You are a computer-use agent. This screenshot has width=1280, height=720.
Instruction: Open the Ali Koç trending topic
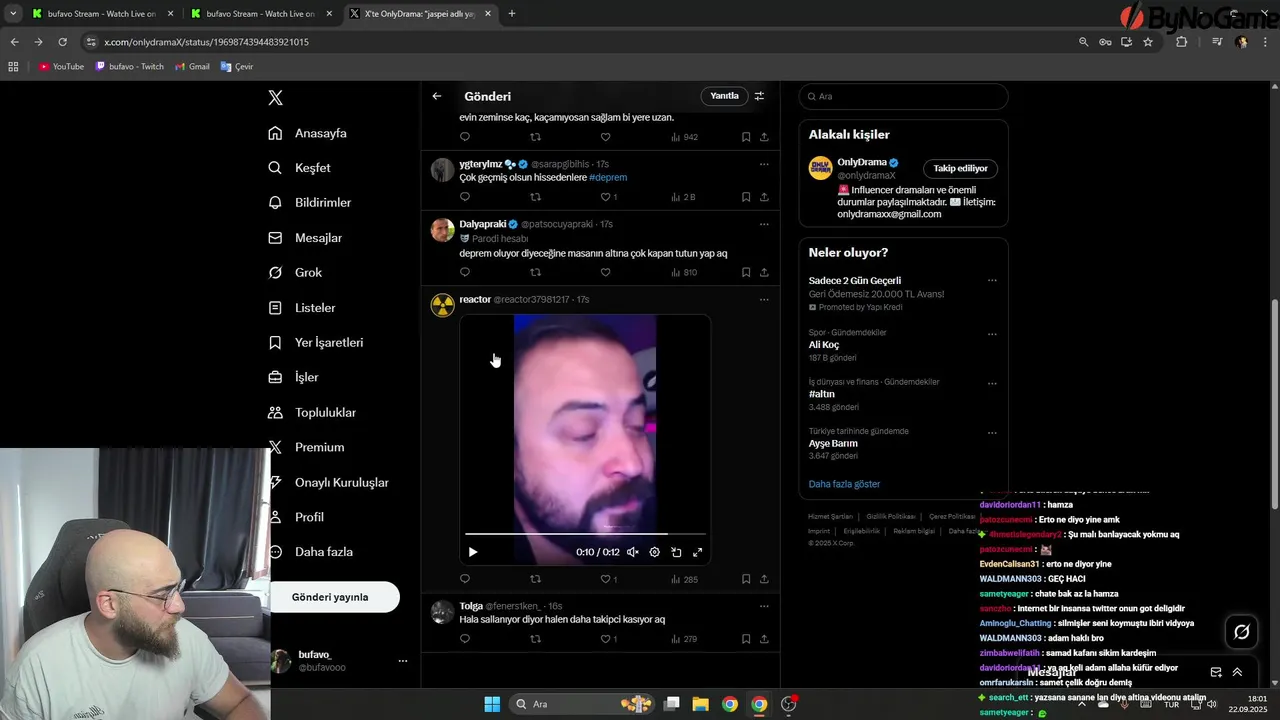coord(824,345)
